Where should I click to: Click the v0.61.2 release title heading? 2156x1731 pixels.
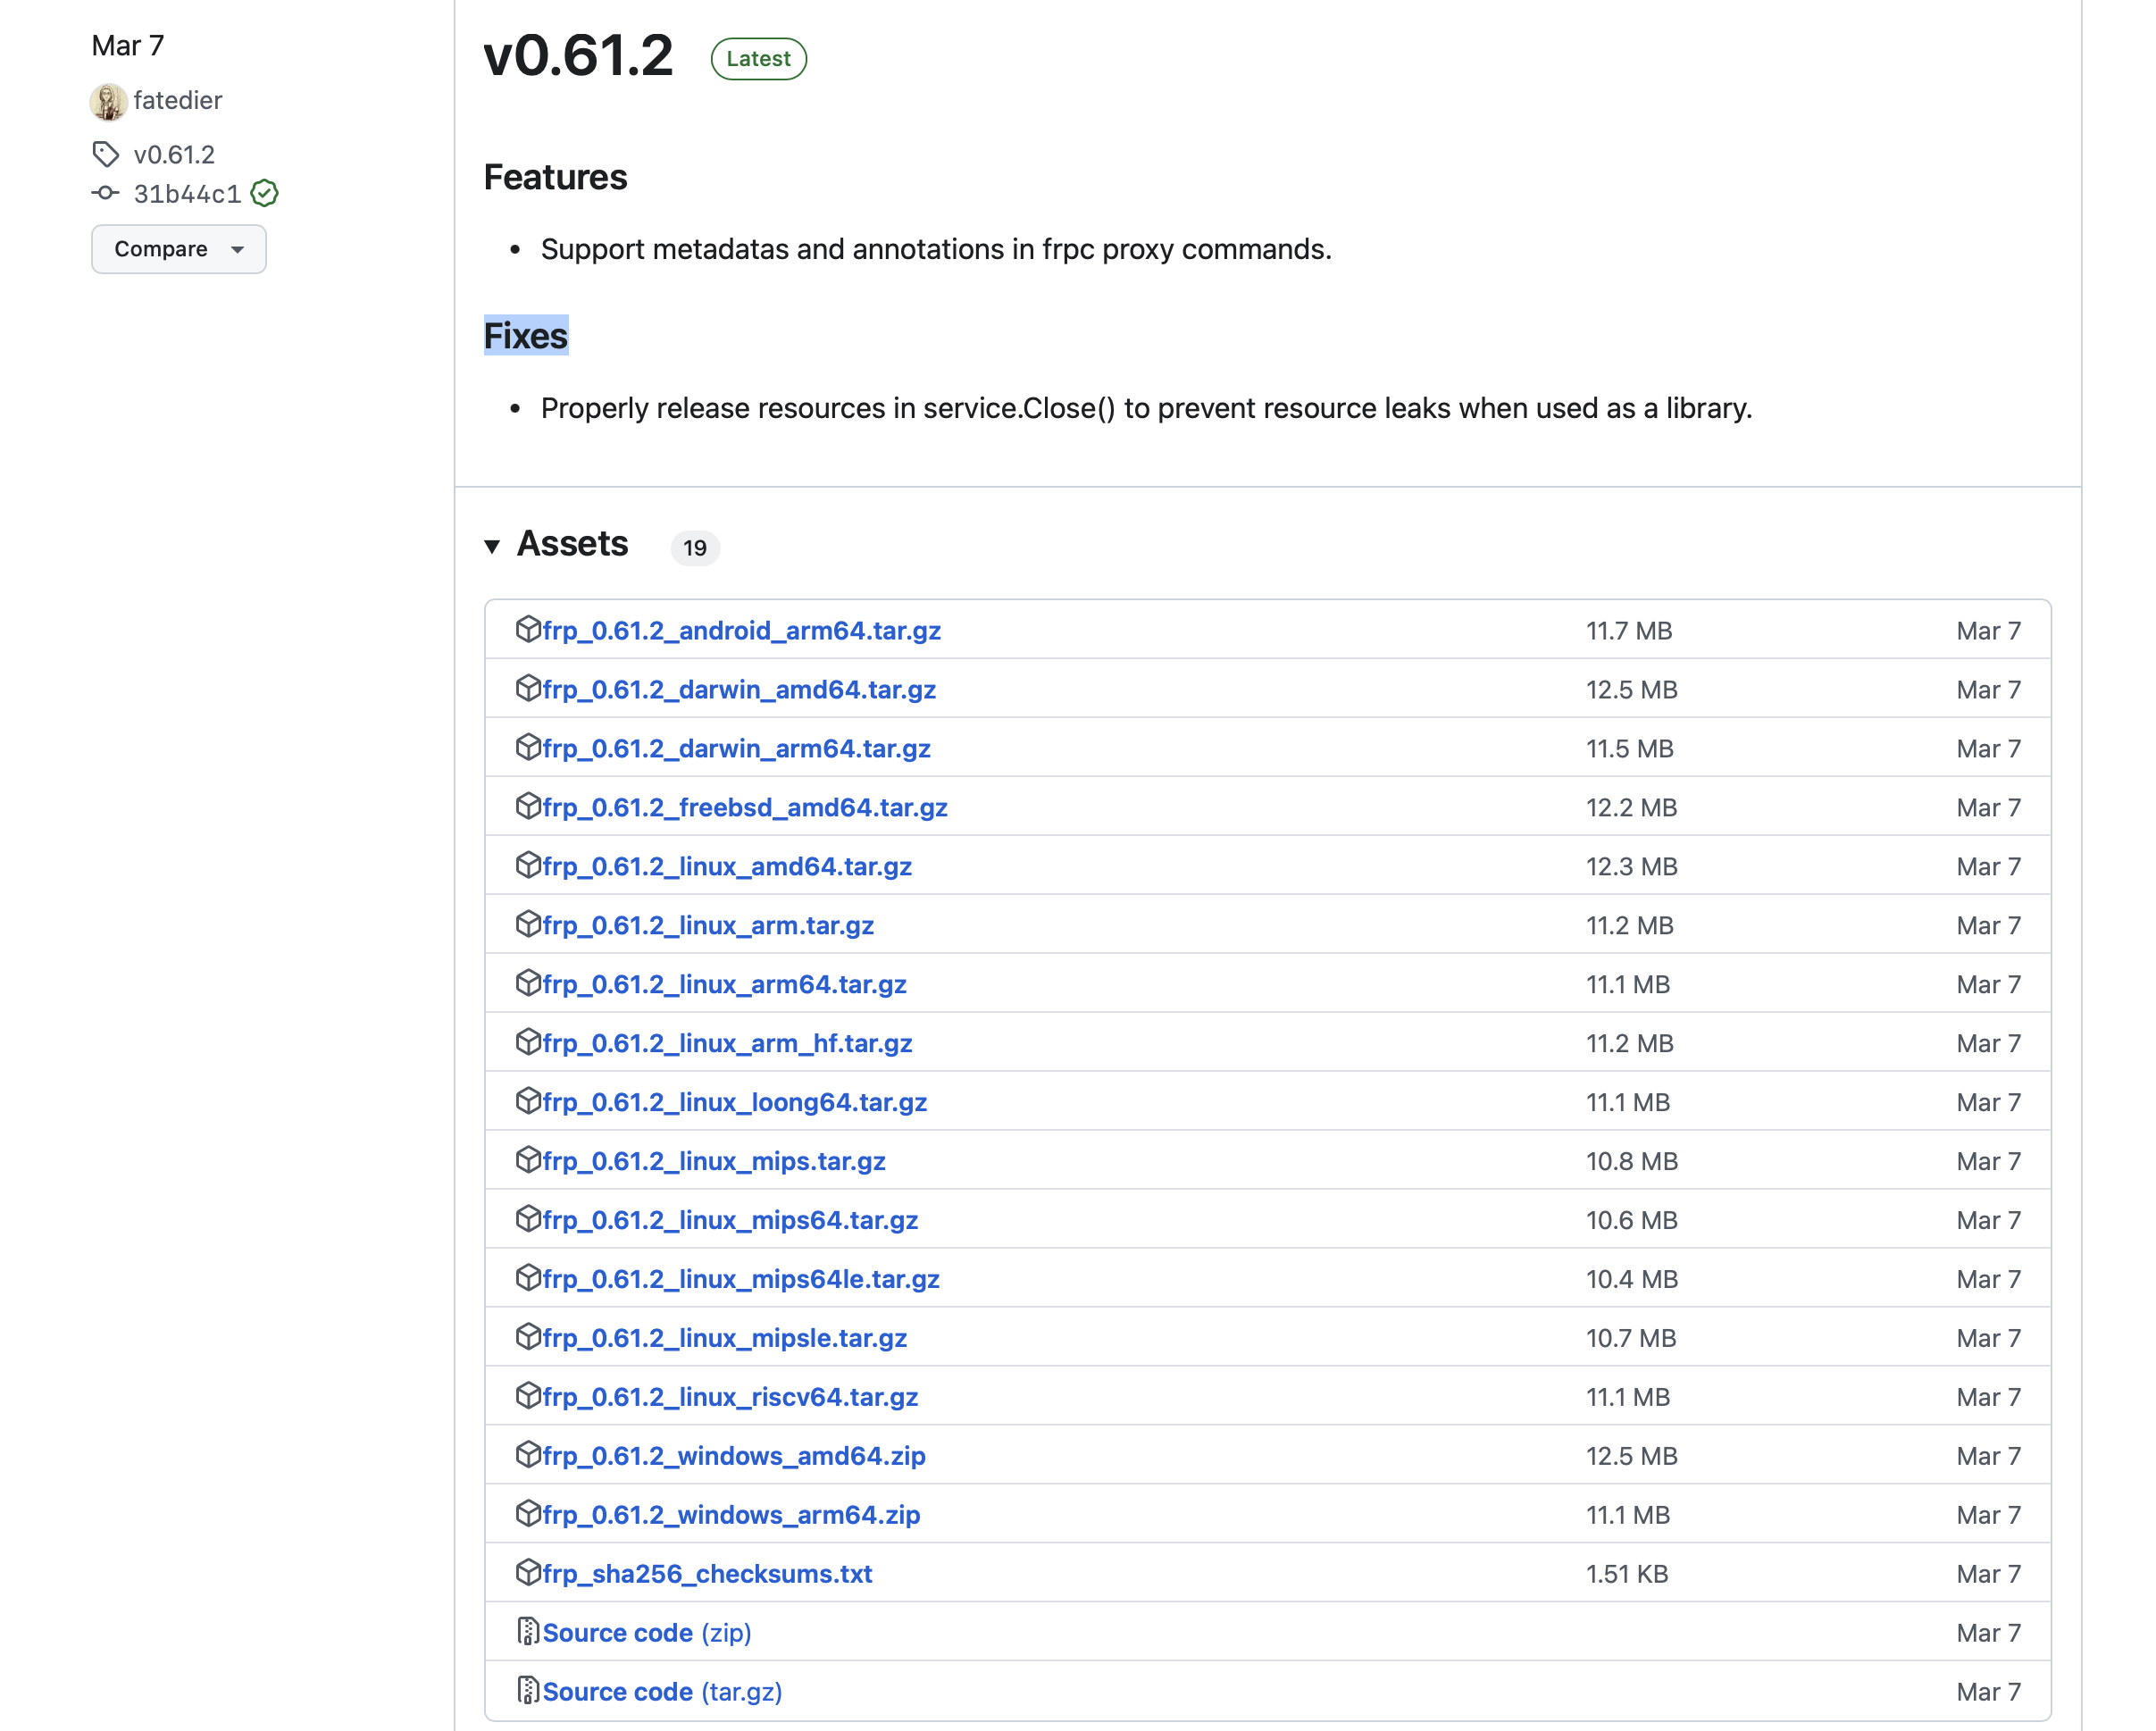coord(578,56)
